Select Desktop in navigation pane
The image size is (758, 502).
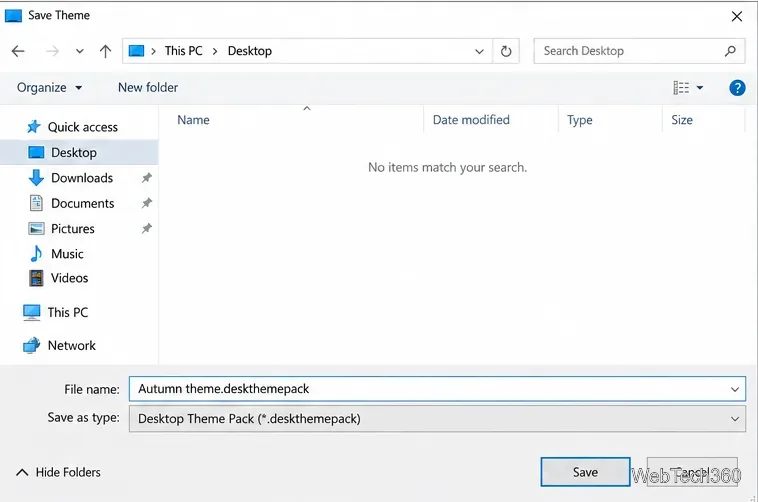pyautogui.click(x=79, y=152)
